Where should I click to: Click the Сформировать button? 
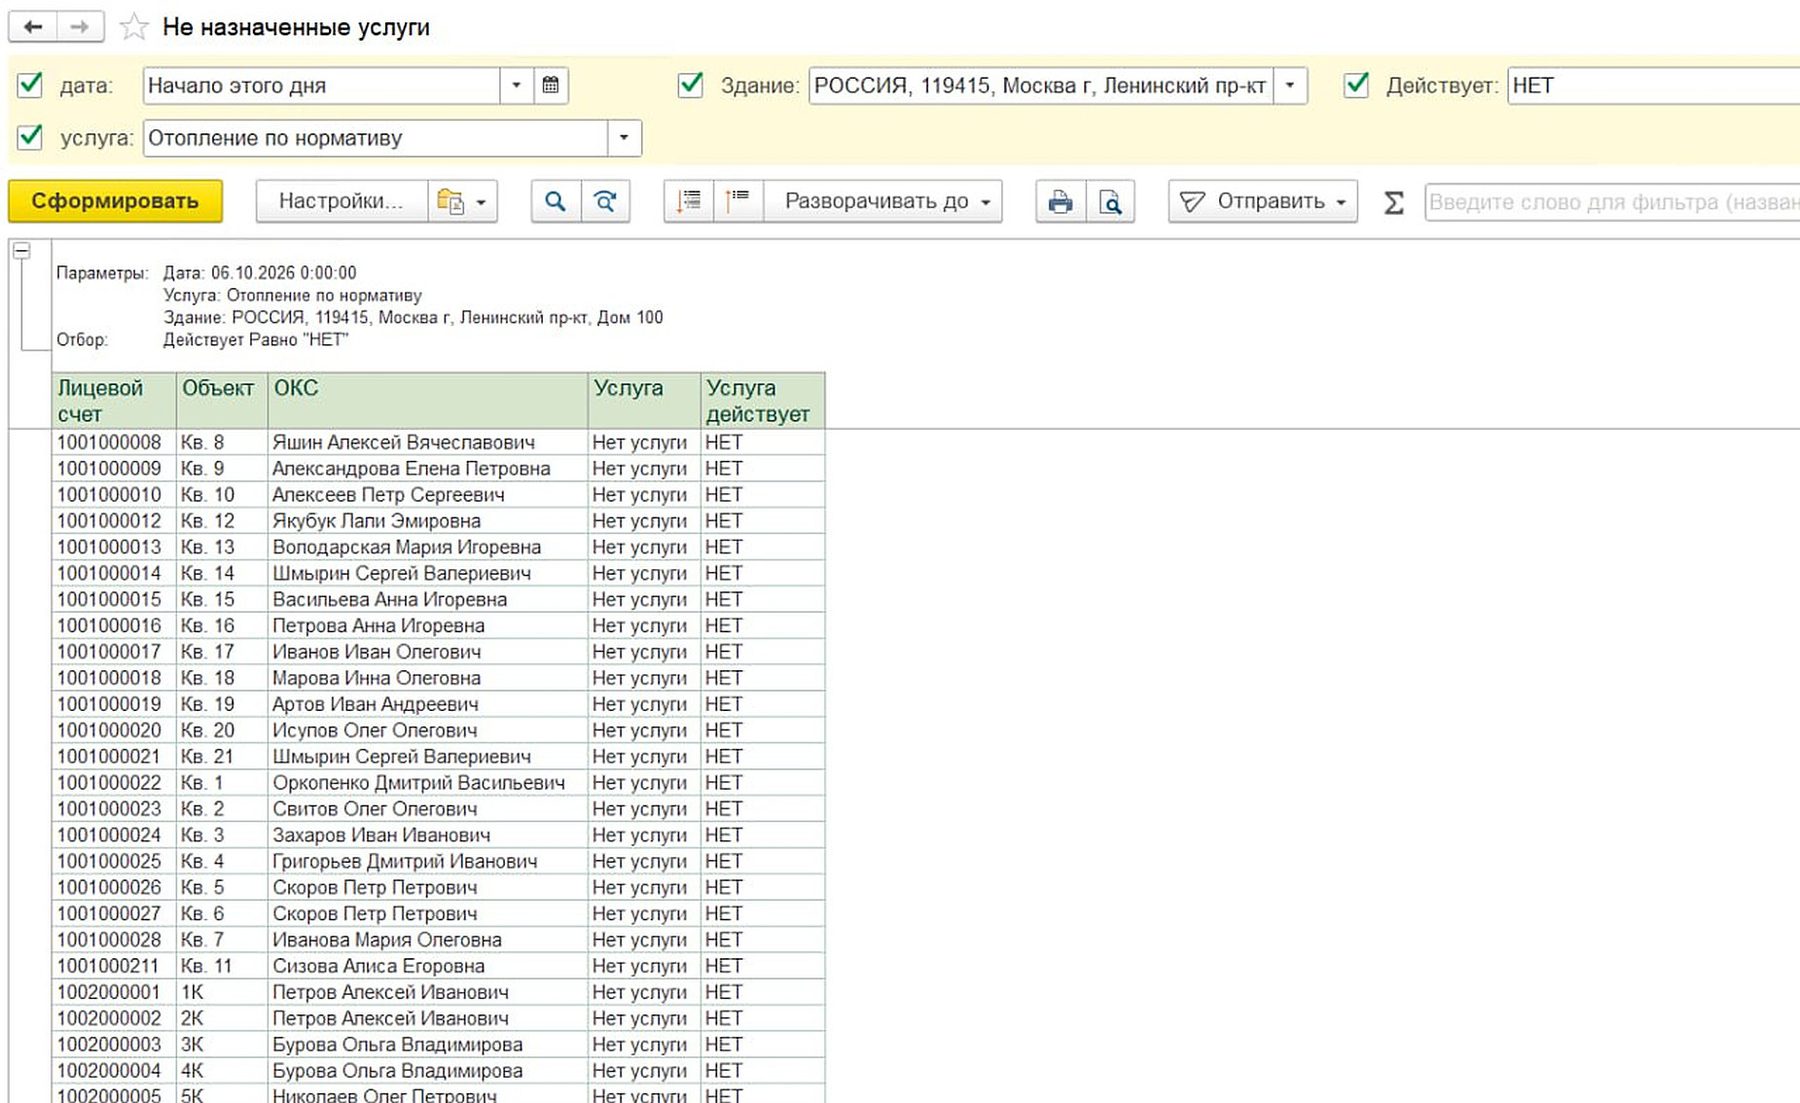pos(115,201)
